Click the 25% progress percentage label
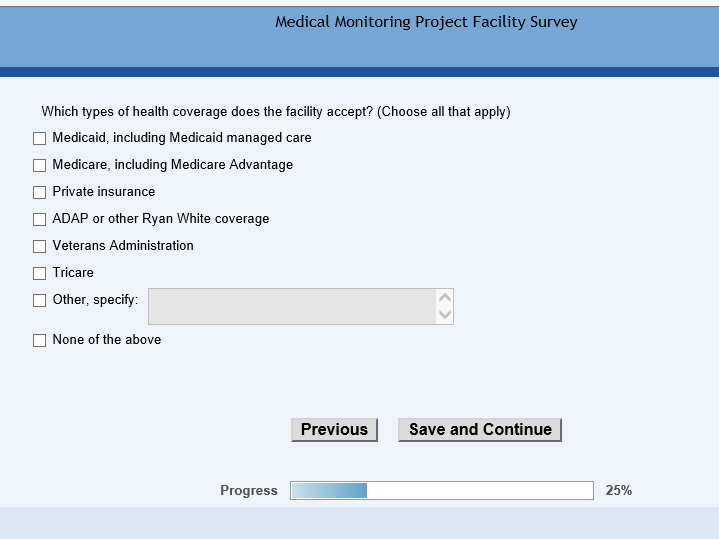 pos(618,491)
